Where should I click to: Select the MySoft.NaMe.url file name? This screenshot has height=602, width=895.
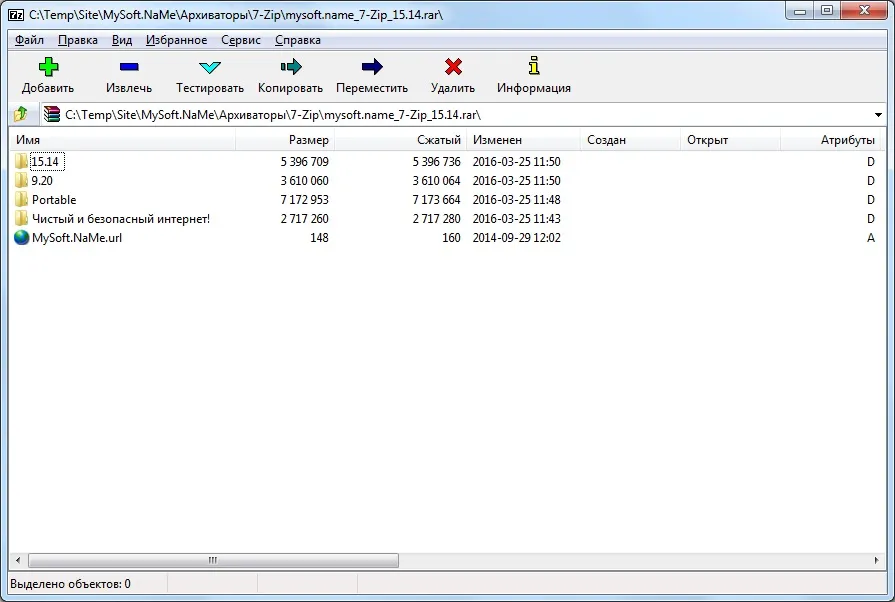[x=77, y=237]
